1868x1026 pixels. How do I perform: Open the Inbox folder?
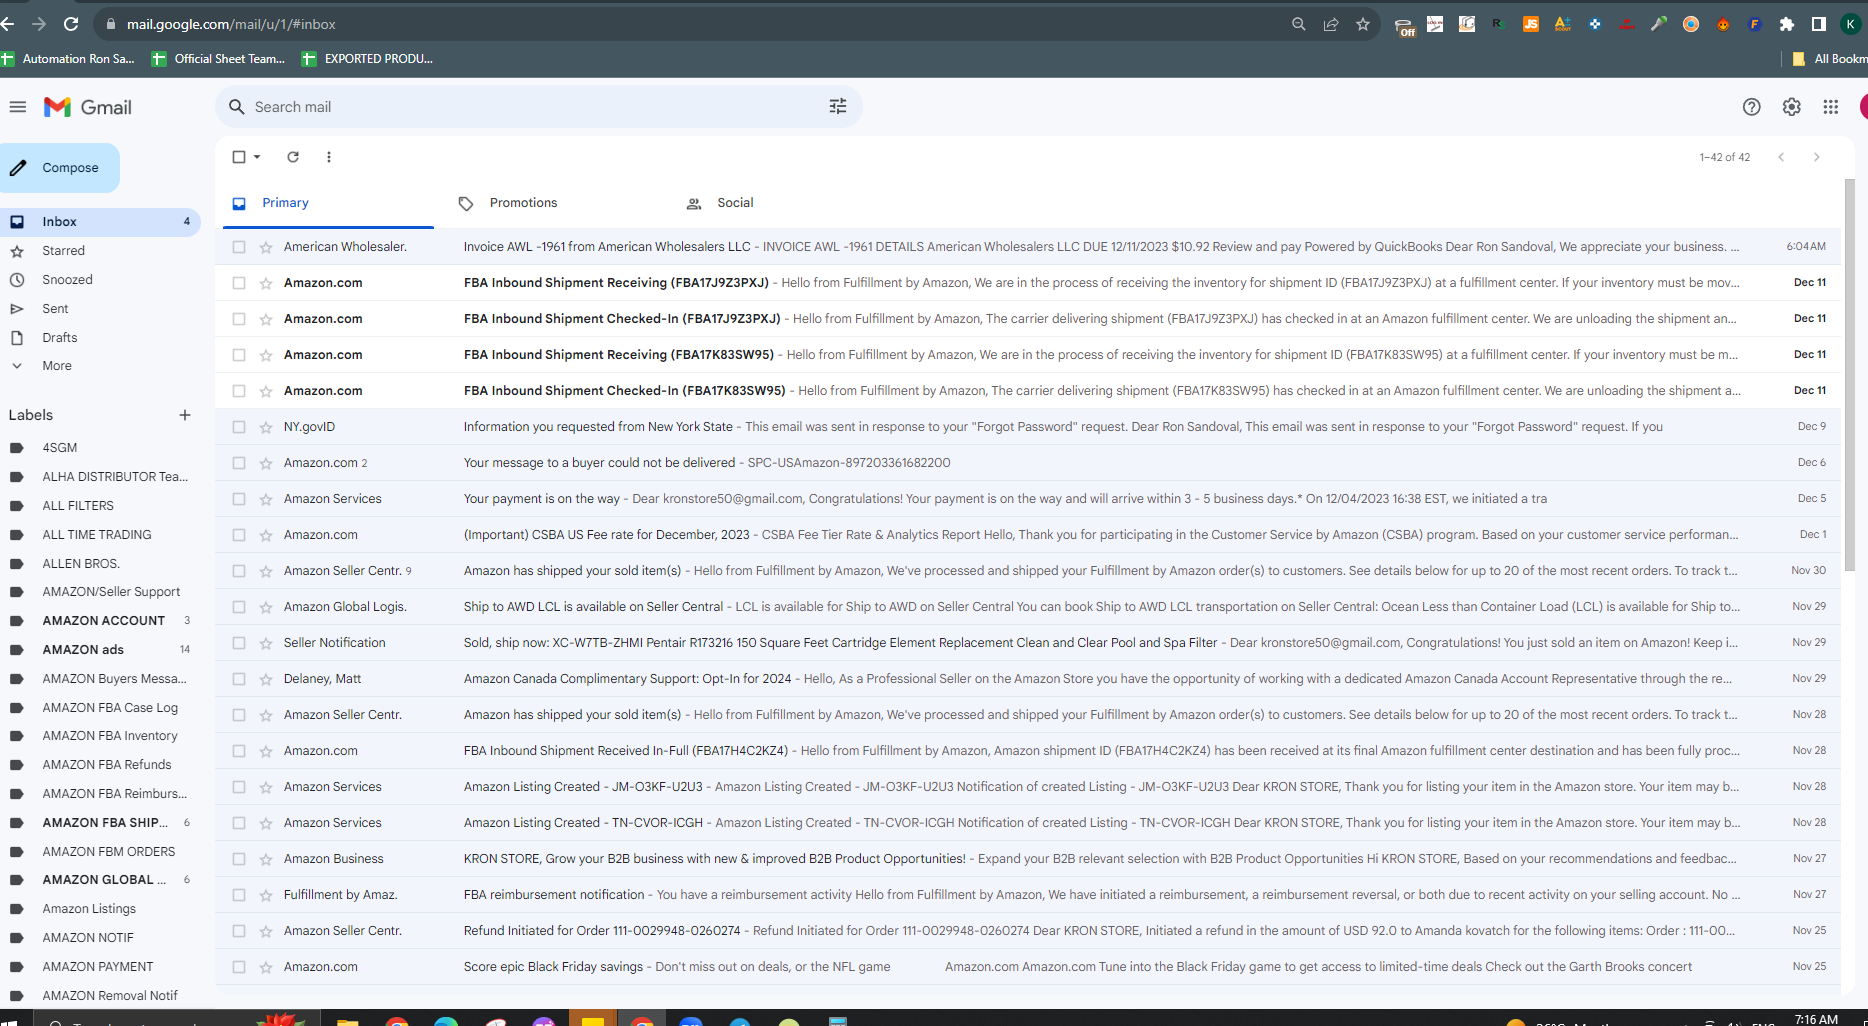100,222
